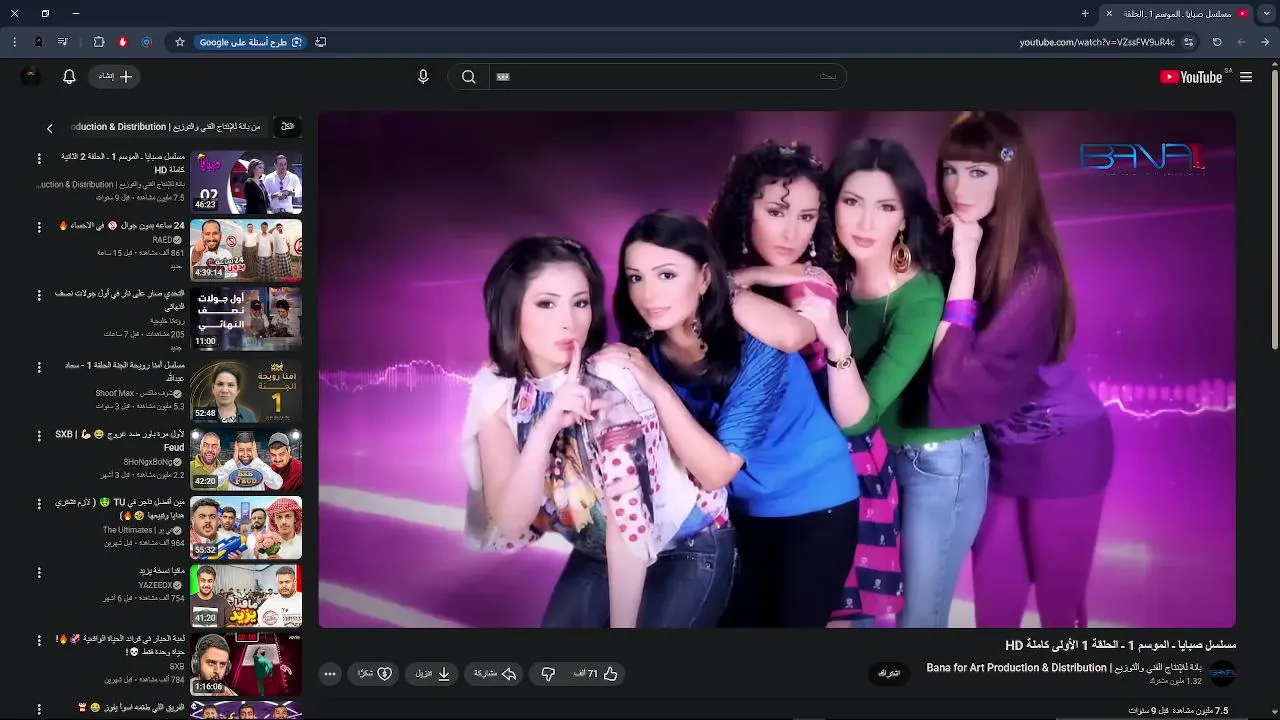Viewport: 1280px width, 720px height.
Task: Close the current YouTube tab
Action: [1108, 13]
